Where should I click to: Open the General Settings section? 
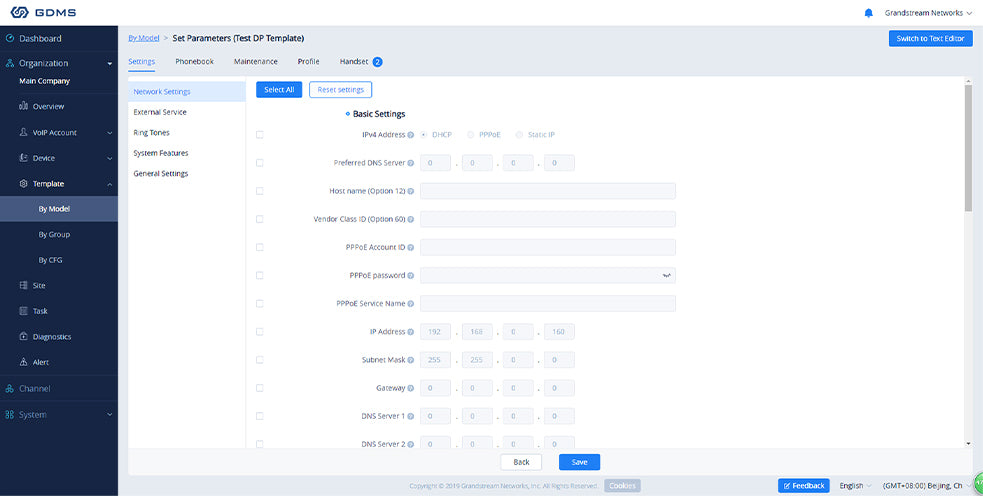(x=186, y=174)
